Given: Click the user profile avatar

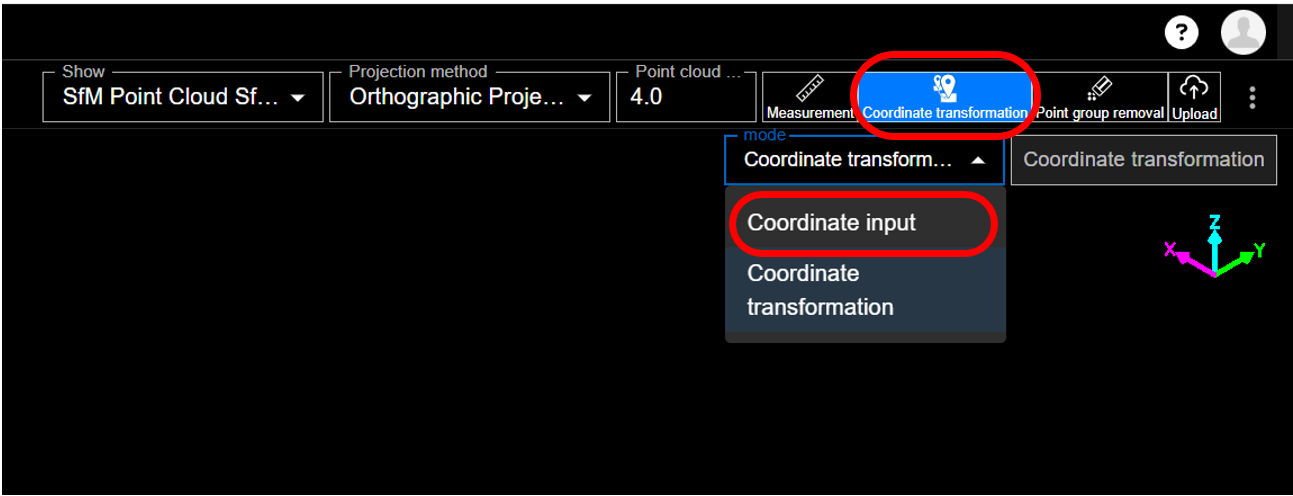Looking at the screenshot, I should (1243, 33).
